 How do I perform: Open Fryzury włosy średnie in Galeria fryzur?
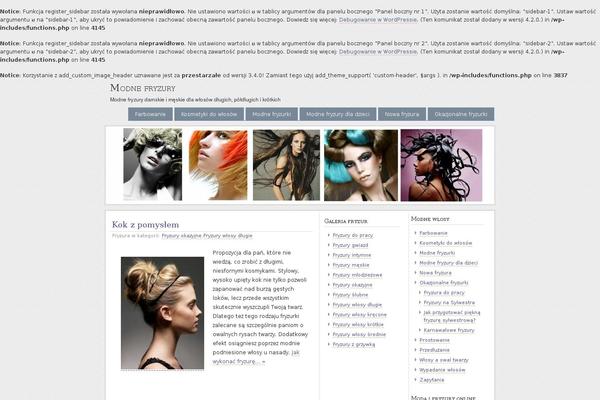coord(359,335)
